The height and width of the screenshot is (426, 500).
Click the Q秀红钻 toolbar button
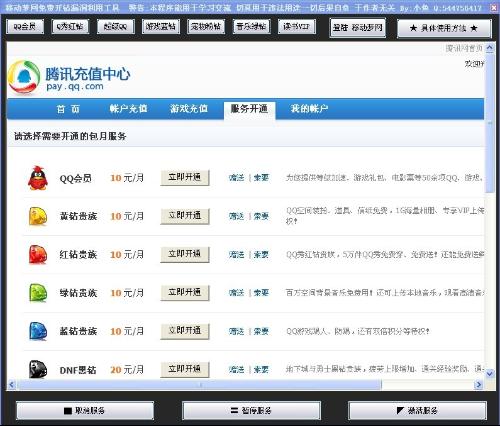[x=70, y=27]
